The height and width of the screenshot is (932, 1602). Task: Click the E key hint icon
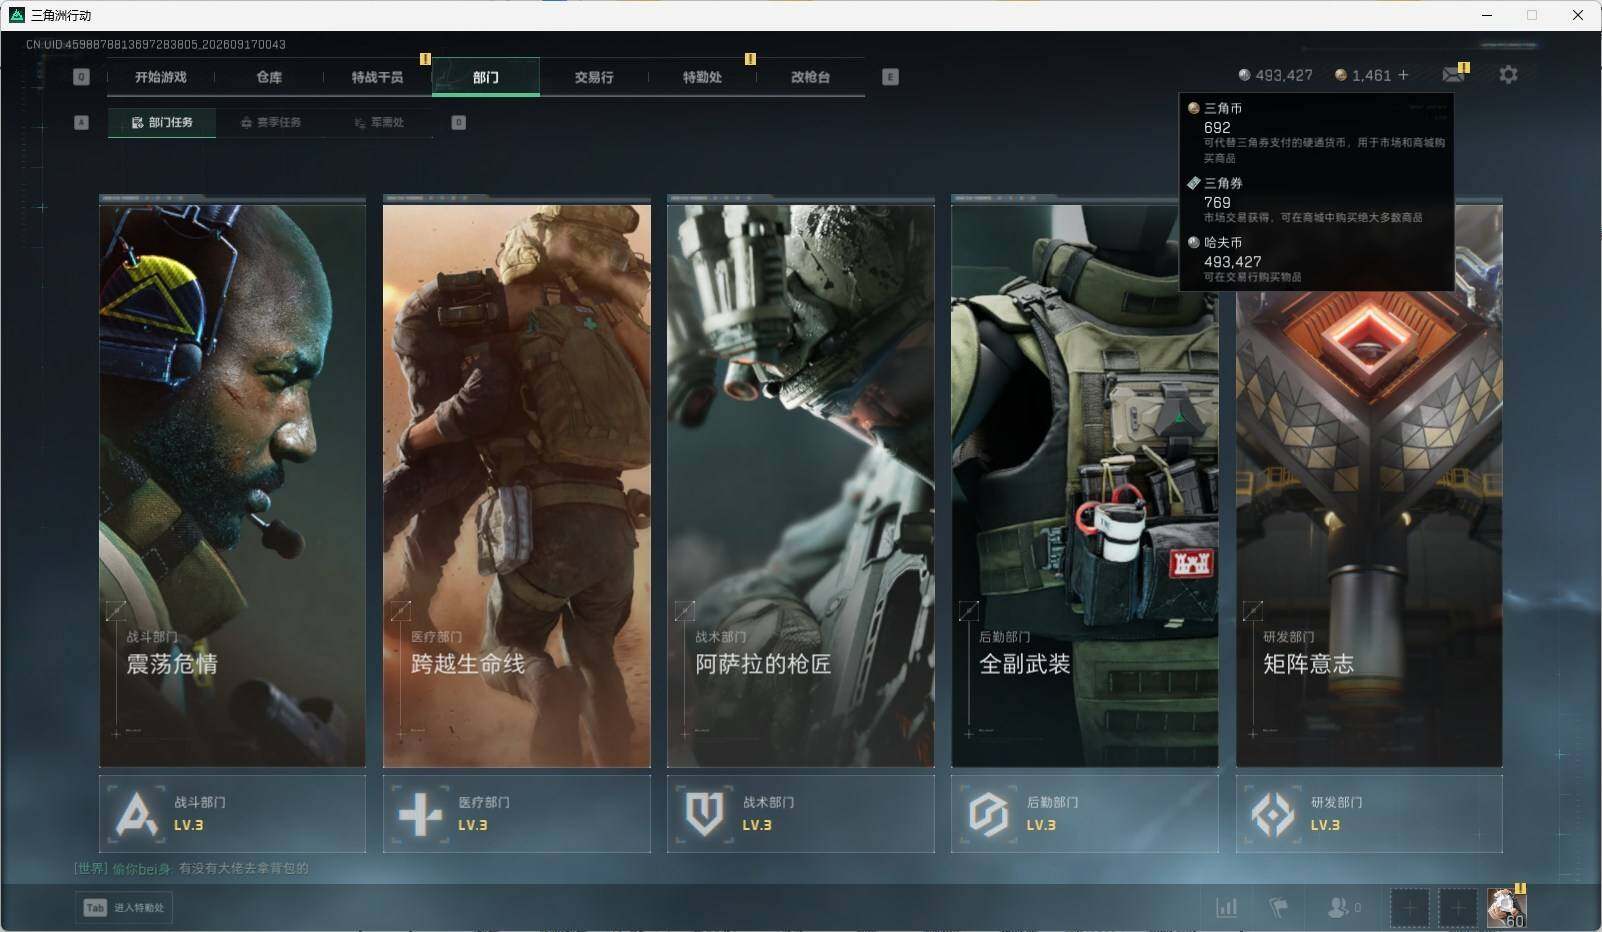[x=890, y=77]
